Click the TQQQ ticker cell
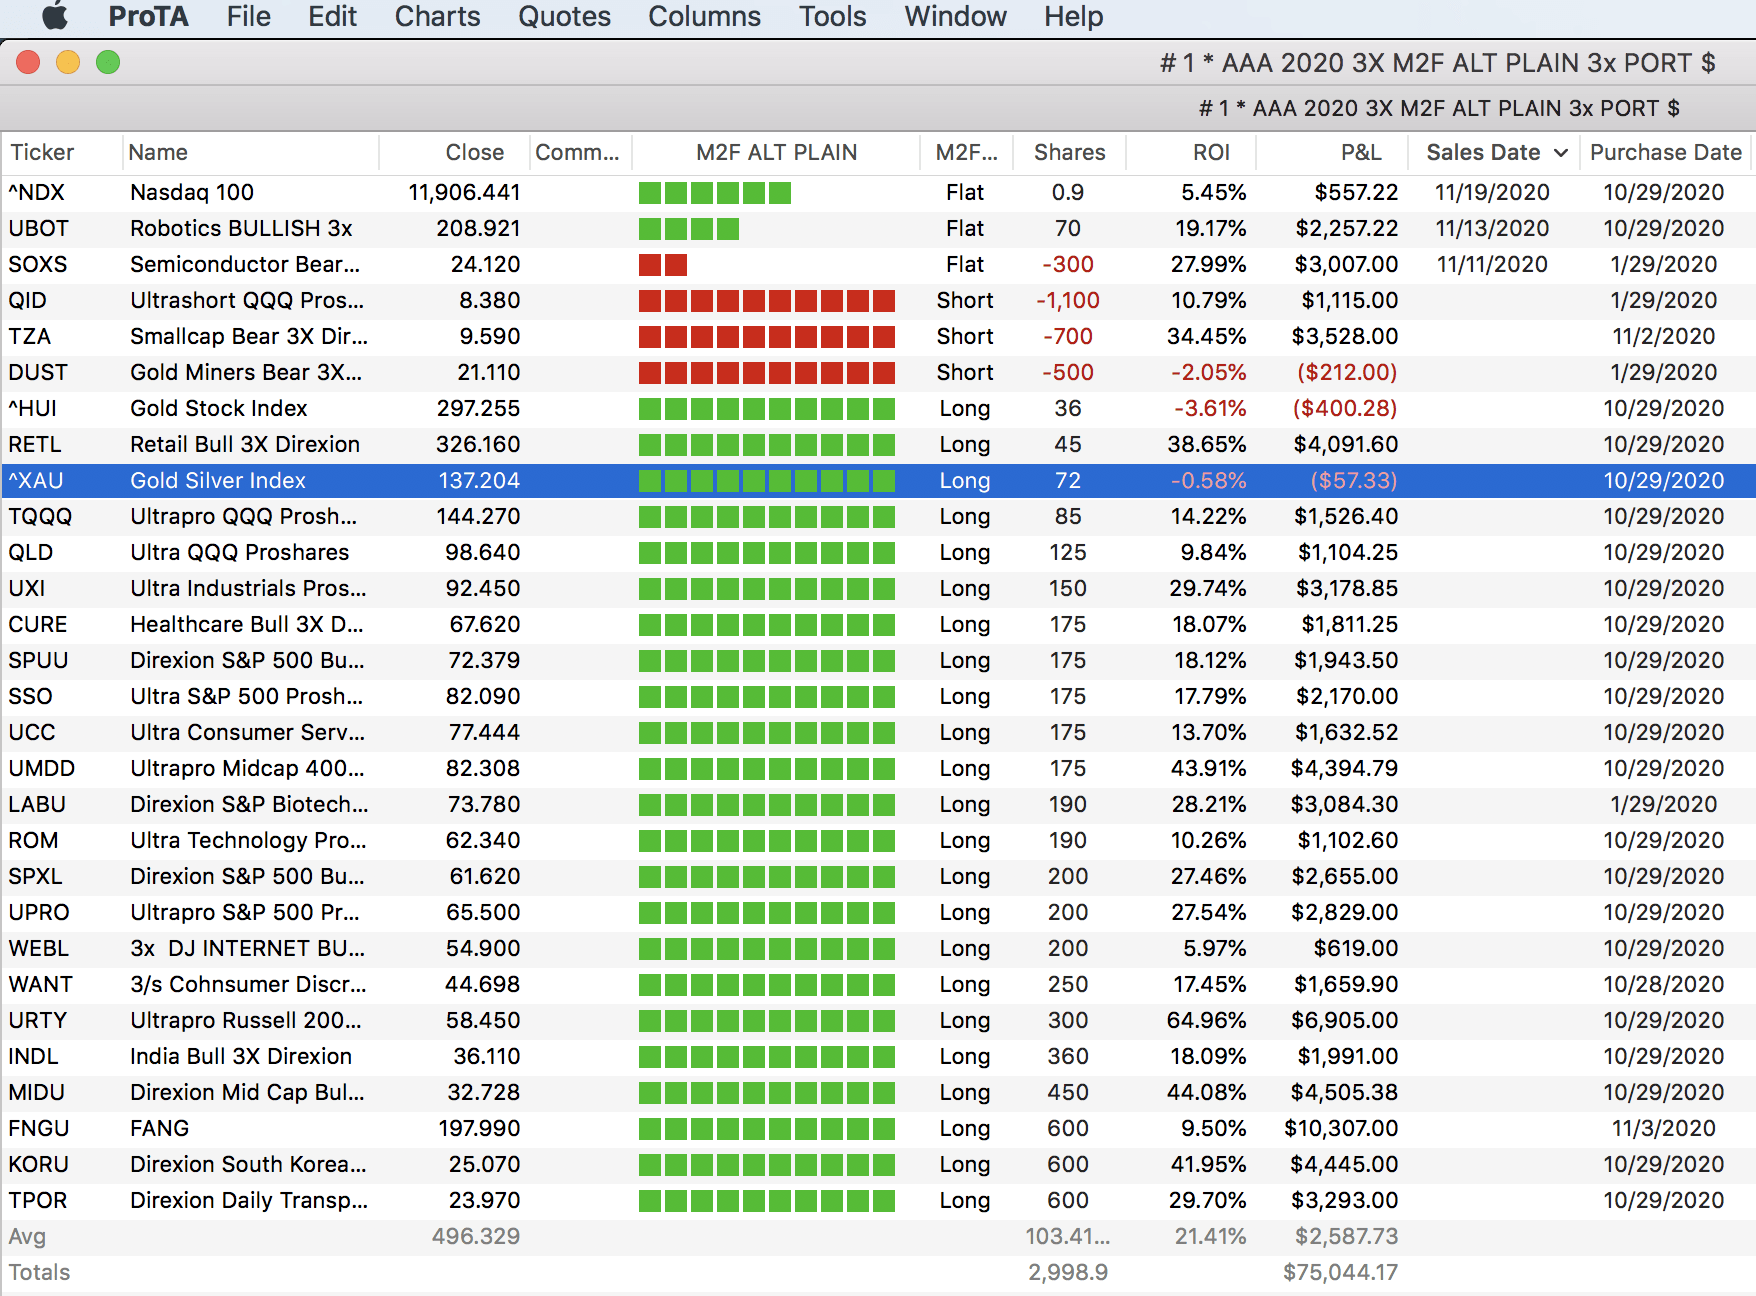 click(40, 516)
